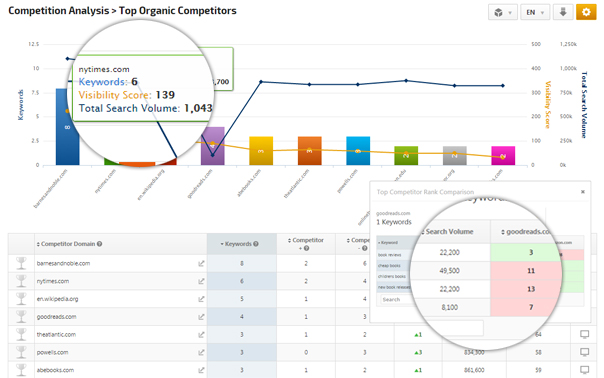Select en.wikipedia.org in the competitor table
Image resolution: width=604 pixels, height=378 pixels.
point(57,299)
